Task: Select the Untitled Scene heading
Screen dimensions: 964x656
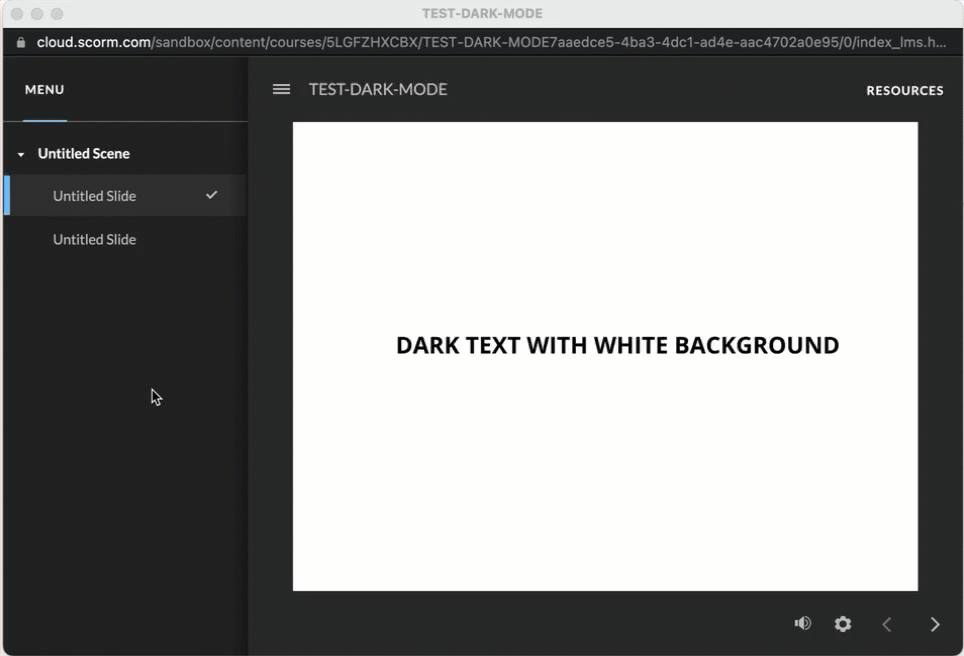Action: click(84, 154)
